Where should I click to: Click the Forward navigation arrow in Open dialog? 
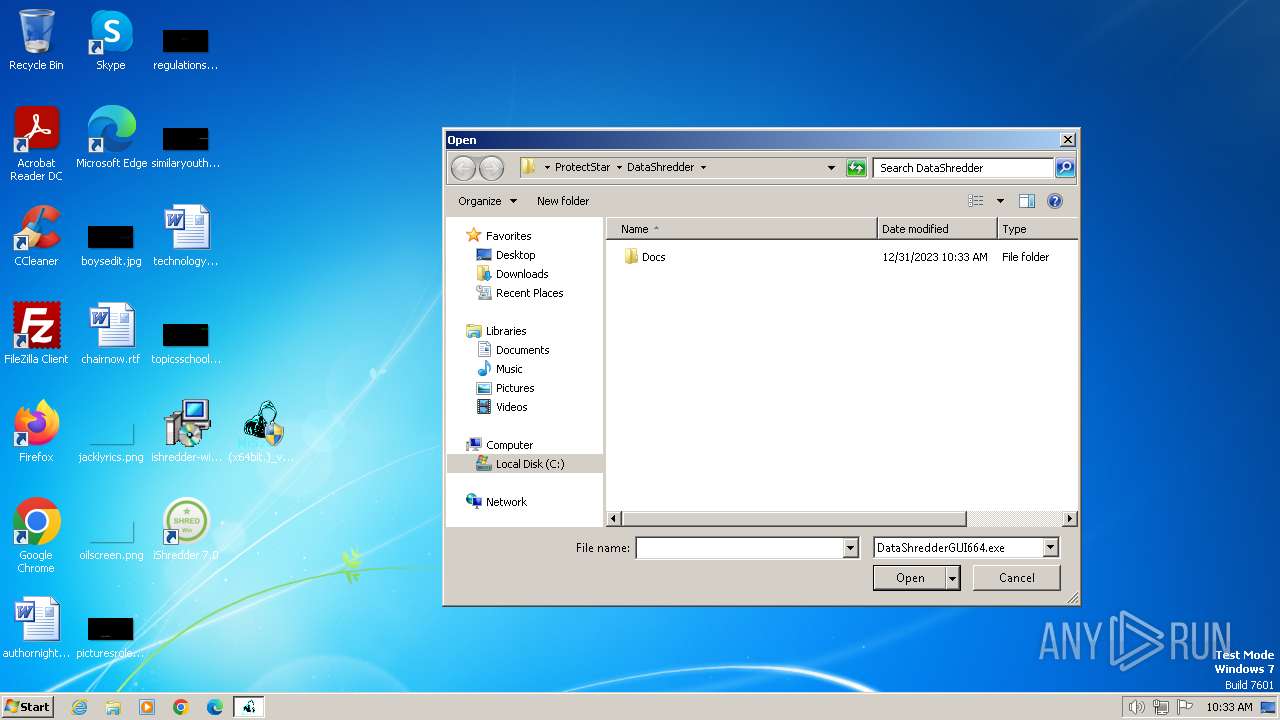click(491, 167)
